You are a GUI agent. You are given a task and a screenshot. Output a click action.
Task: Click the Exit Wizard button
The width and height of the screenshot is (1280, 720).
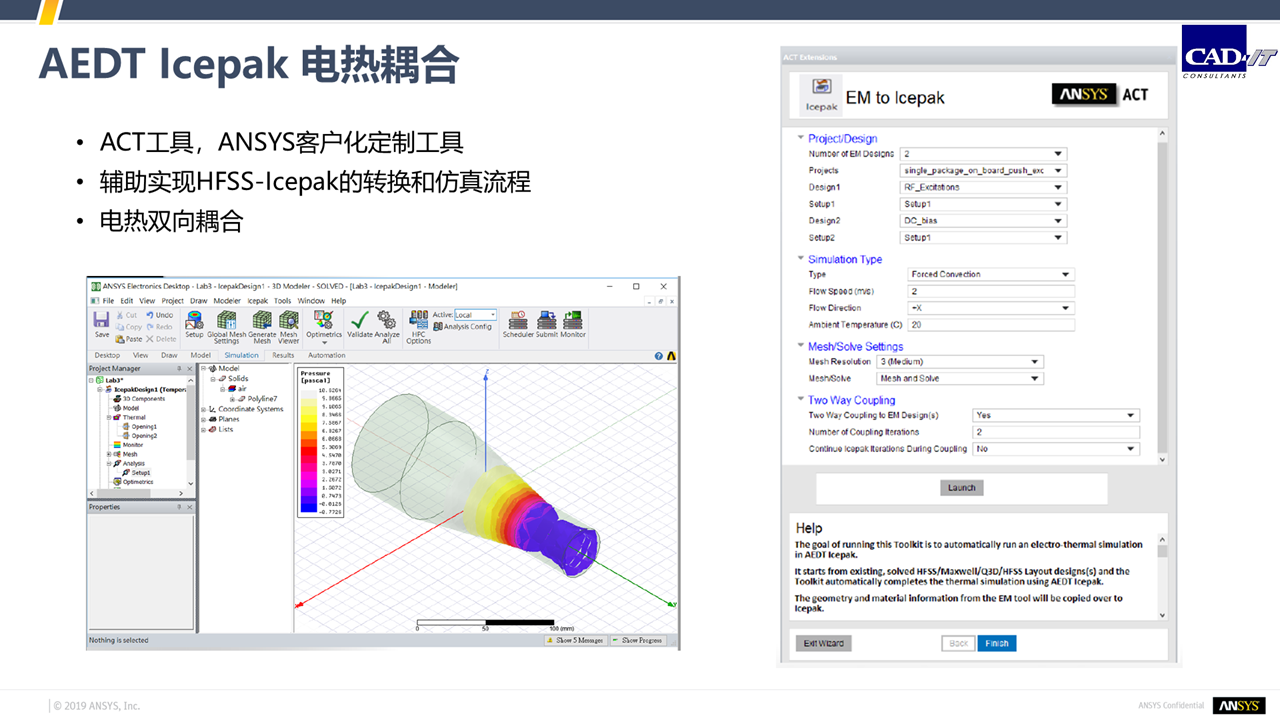824,643
